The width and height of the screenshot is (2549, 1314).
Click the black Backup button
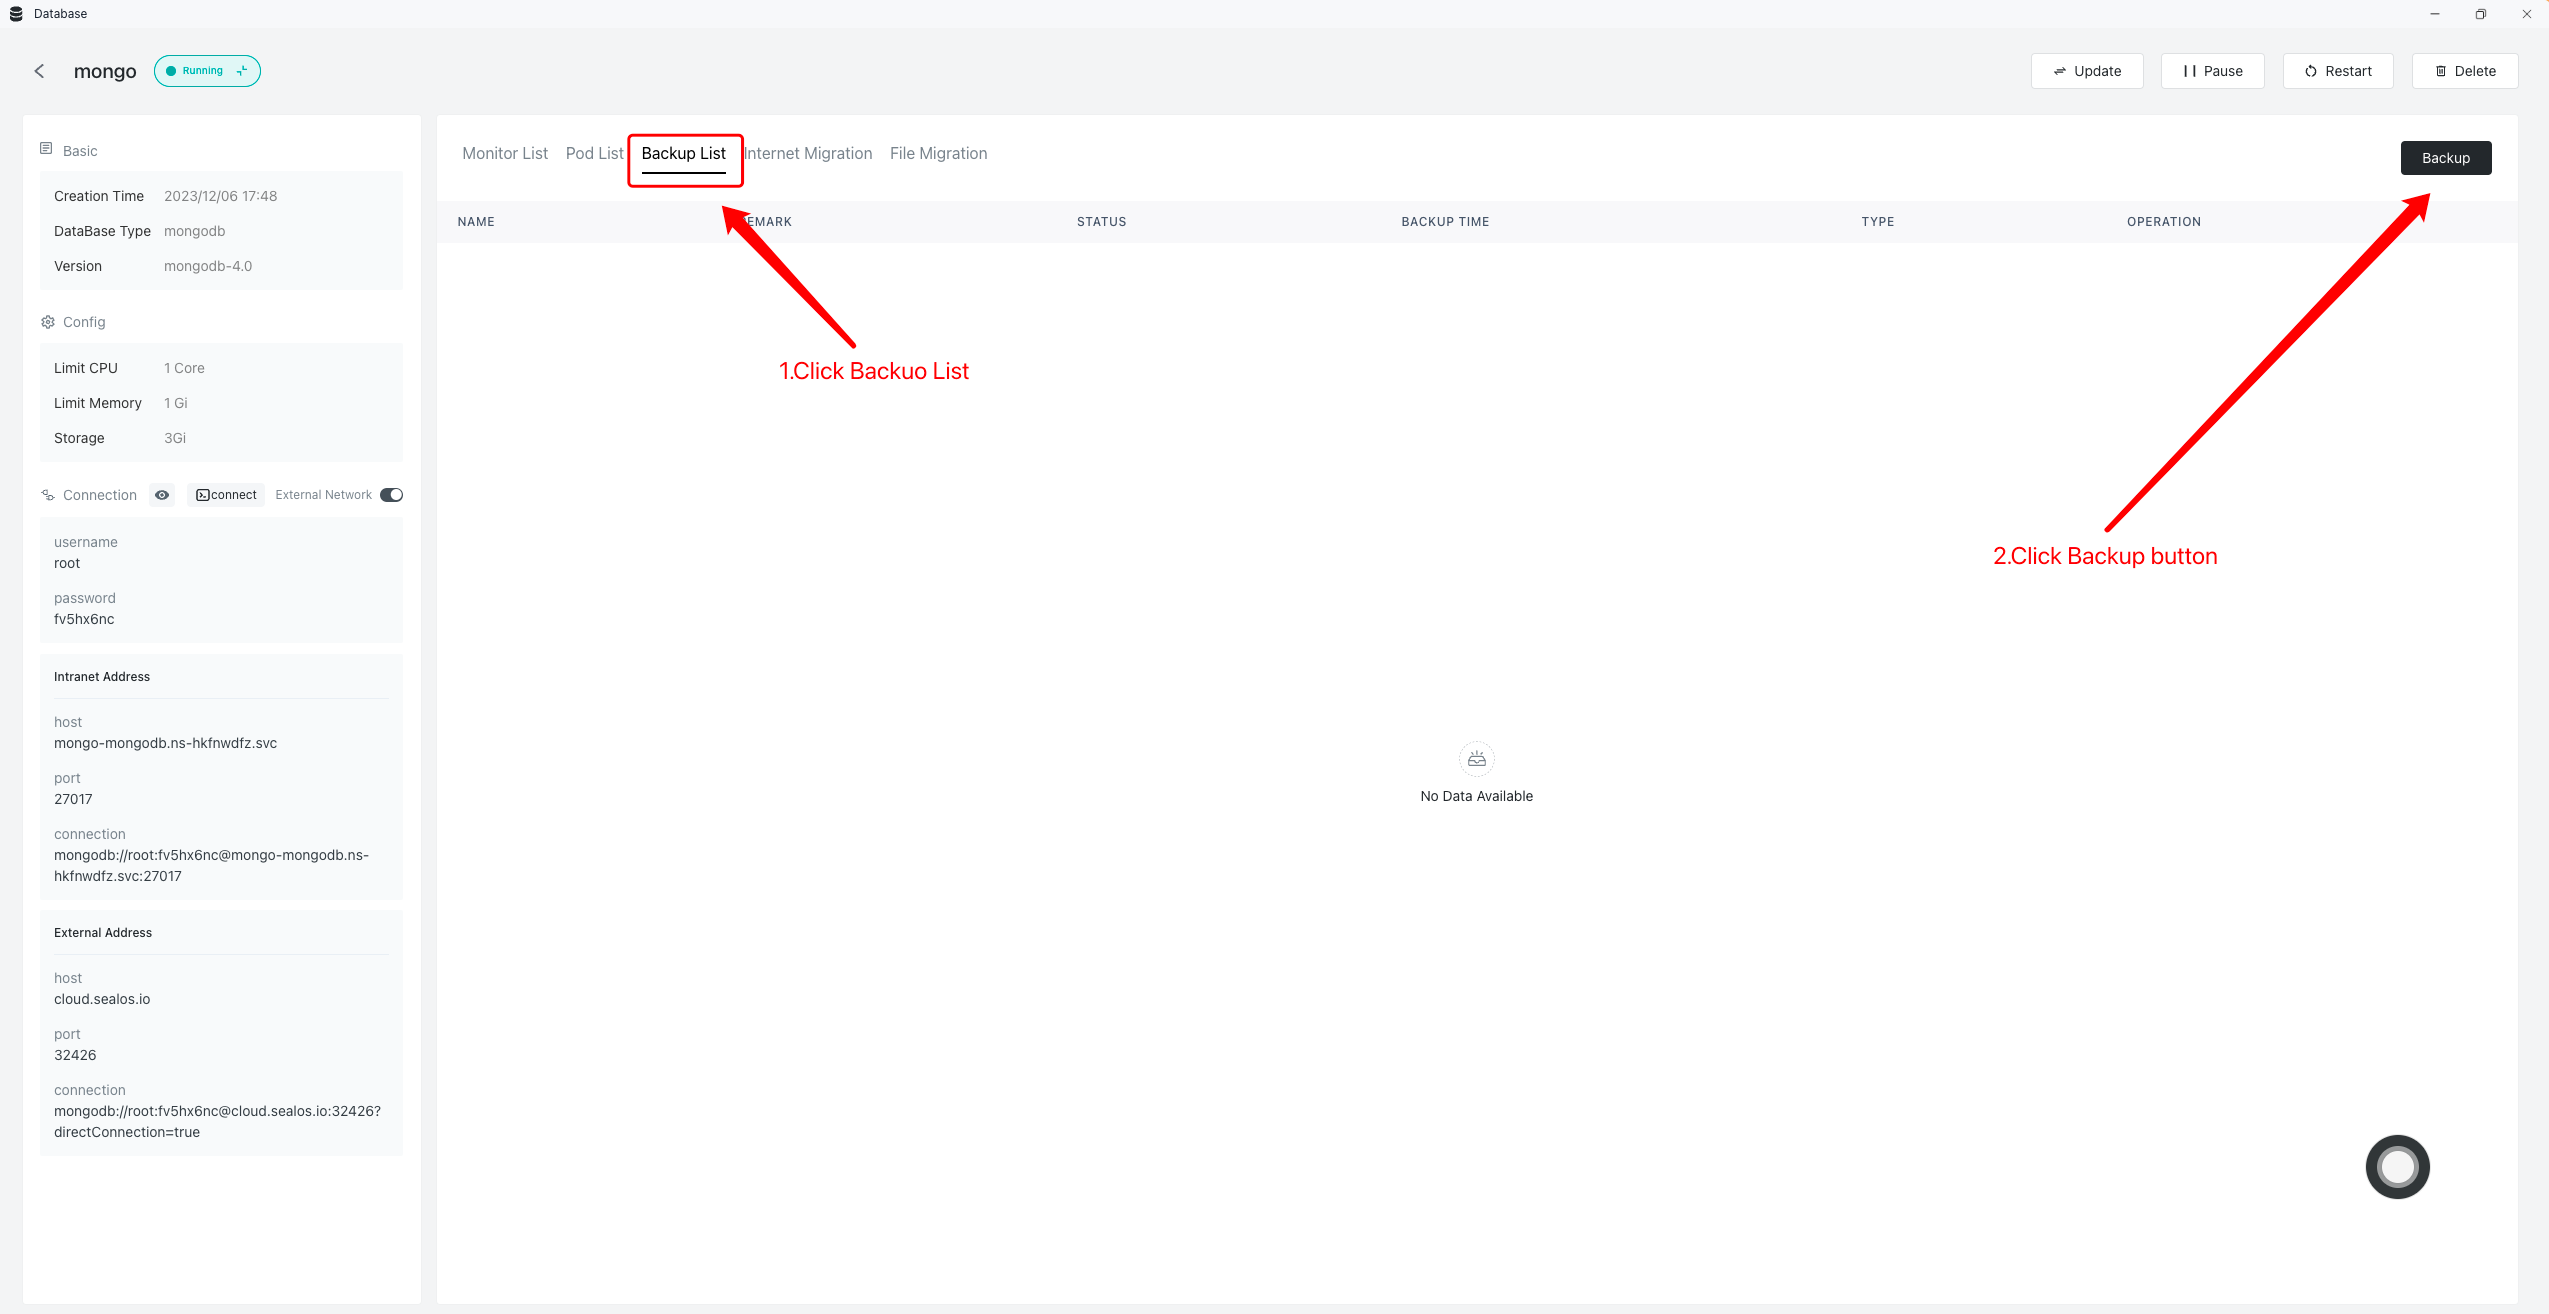point(2446,158)
